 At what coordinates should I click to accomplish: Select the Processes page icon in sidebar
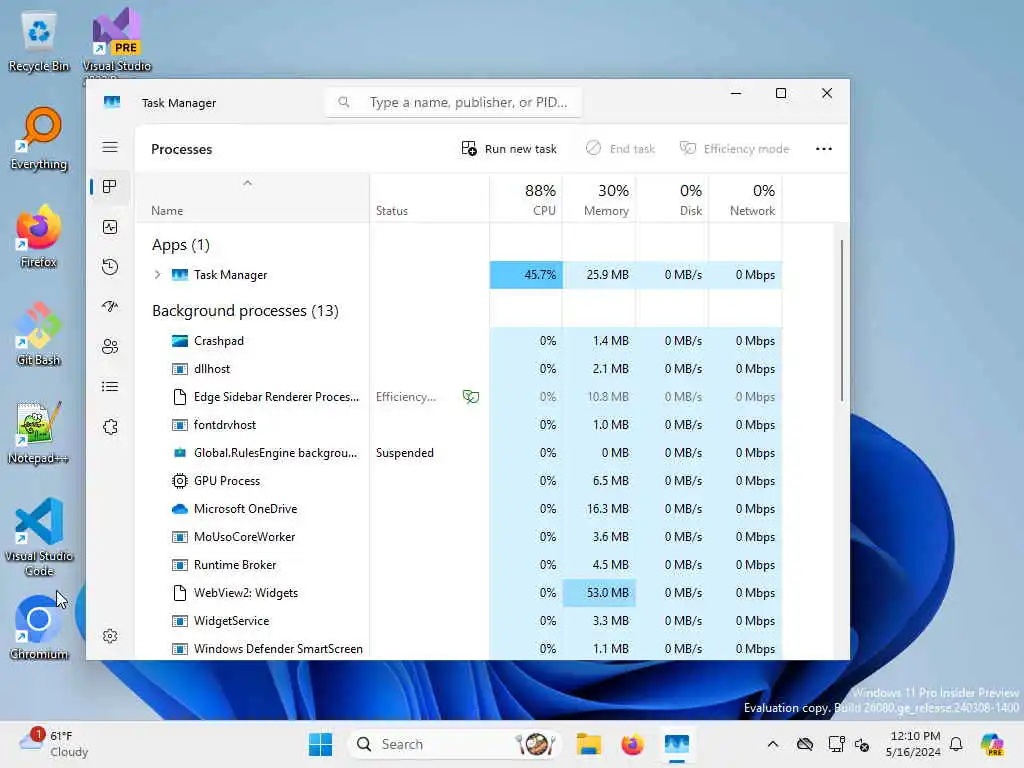pos(110,187)
